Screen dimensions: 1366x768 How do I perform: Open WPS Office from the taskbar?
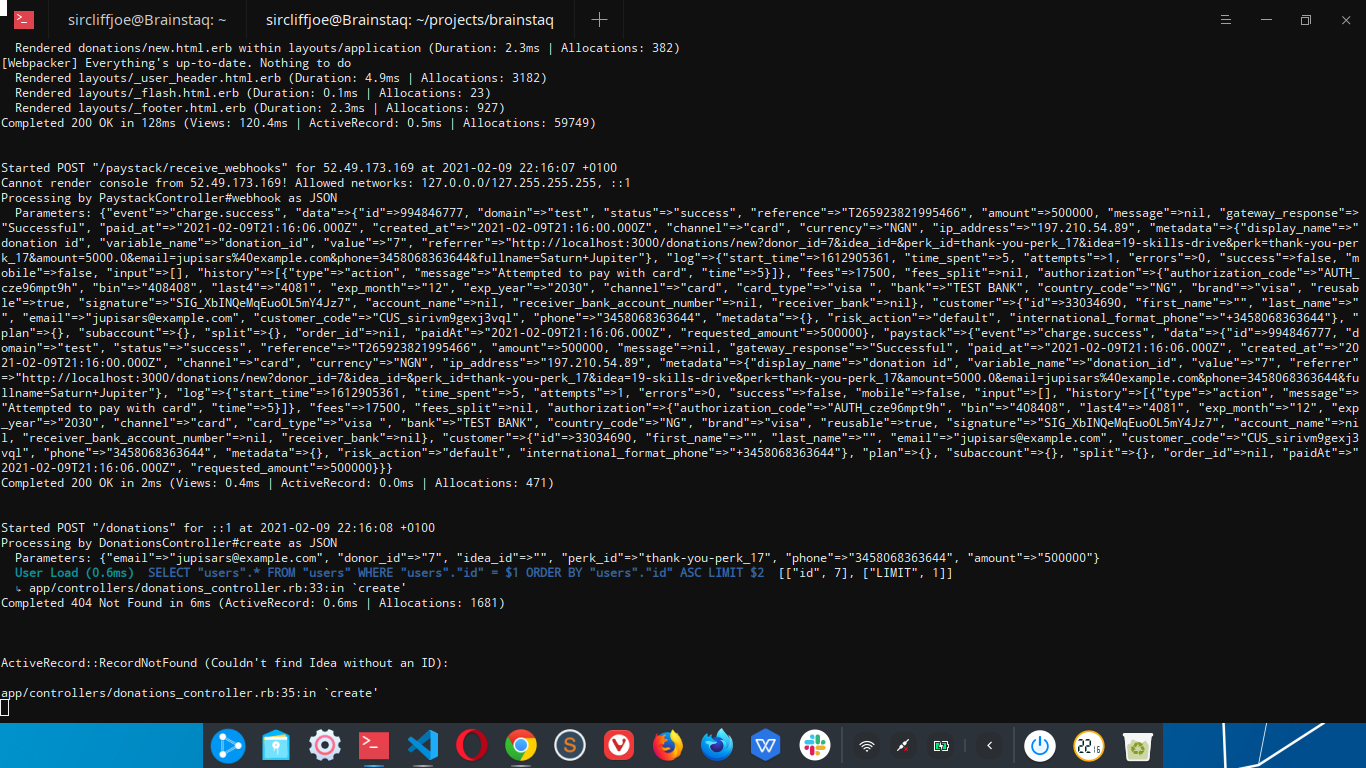(765, 745)
